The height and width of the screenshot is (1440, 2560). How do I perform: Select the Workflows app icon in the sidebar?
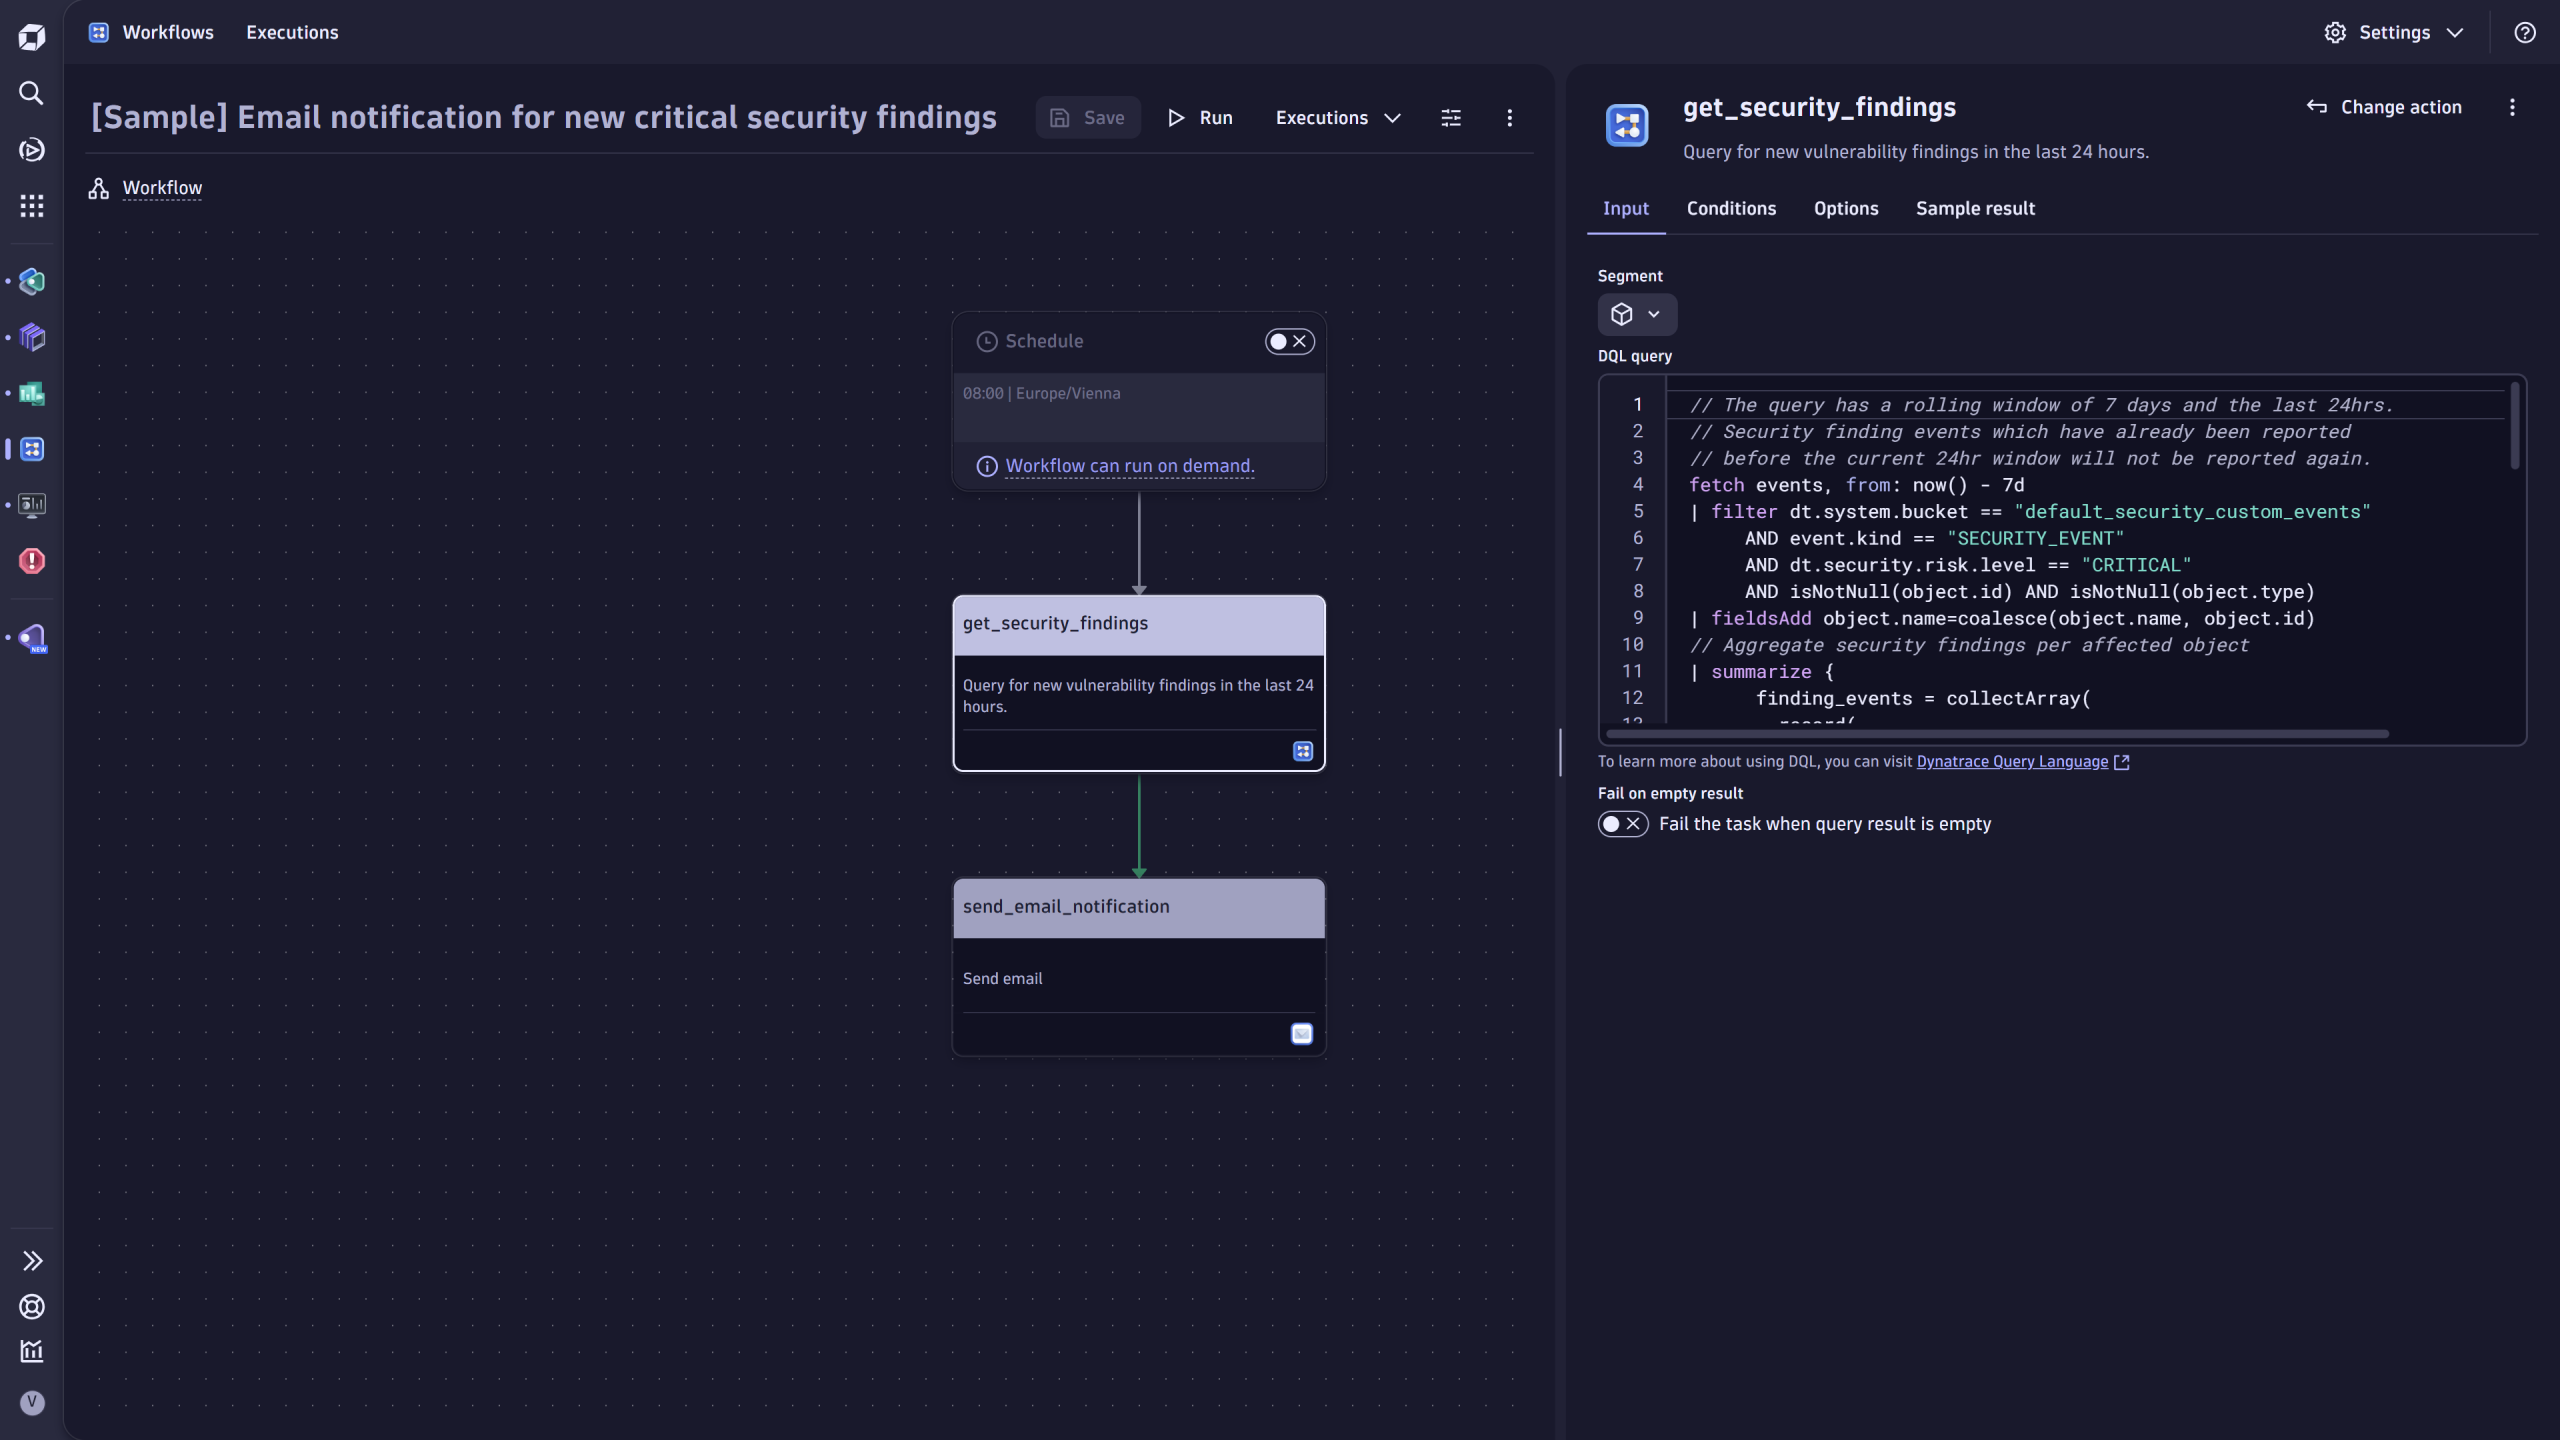click(x=31, y=449)
